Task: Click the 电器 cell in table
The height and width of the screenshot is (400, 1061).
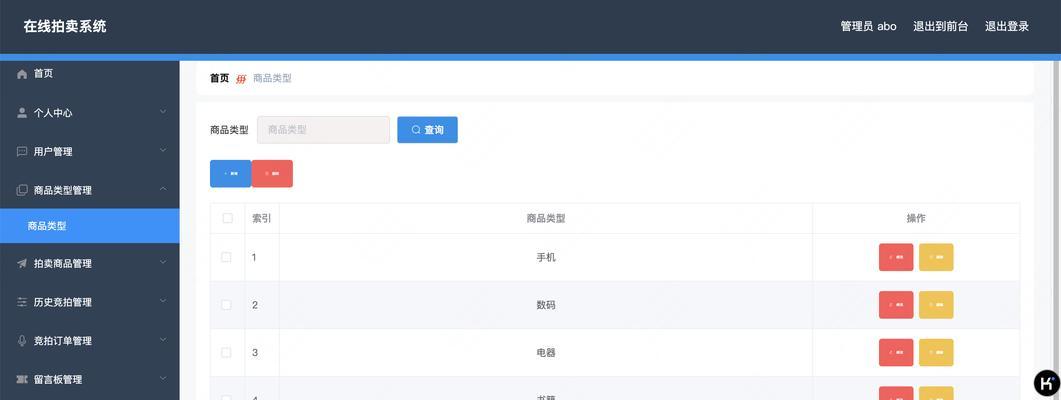Action: pos(546,353)
